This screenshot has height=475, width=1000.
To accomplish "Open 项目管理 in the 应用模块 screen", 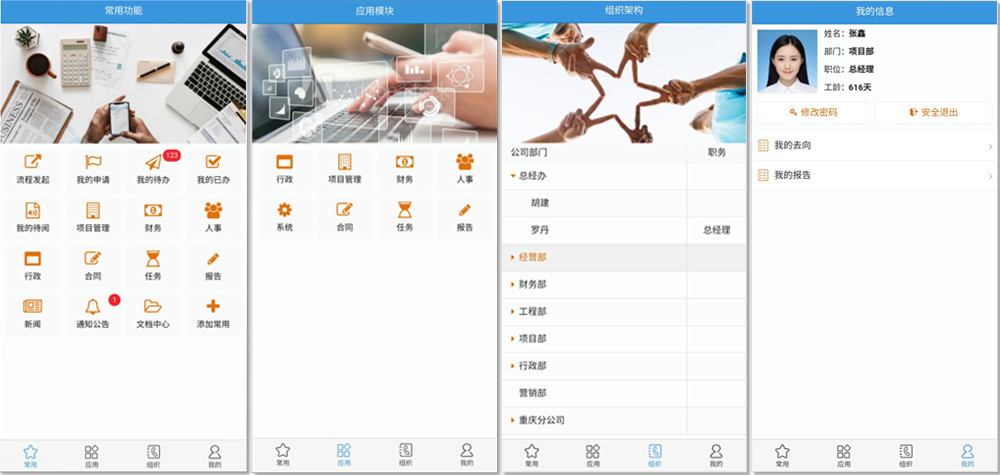I will point(344,169).
